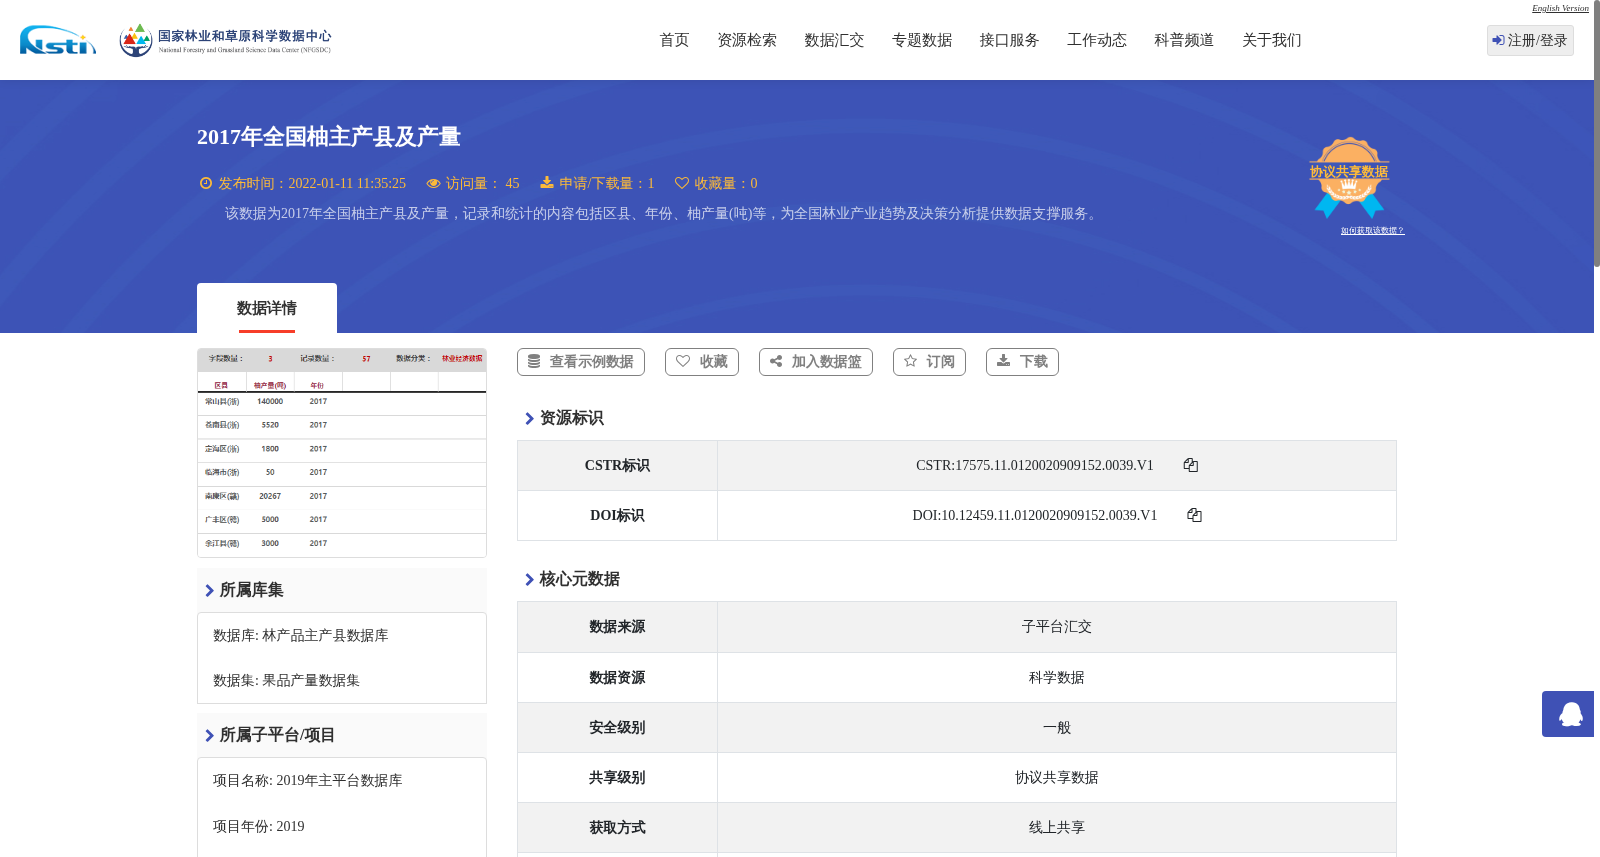Open the 首页 menu item
Viewport: 1600px width, 857px height.
tap(674, 40)
